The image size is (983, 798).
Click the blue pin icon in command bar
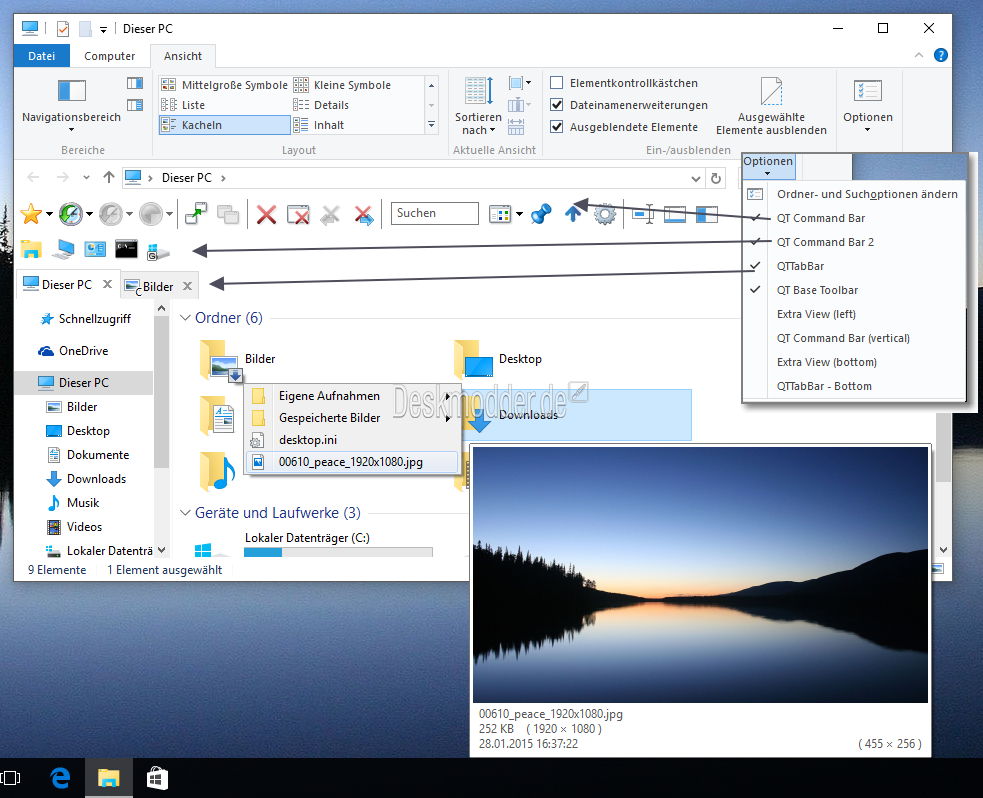[541, 214]
